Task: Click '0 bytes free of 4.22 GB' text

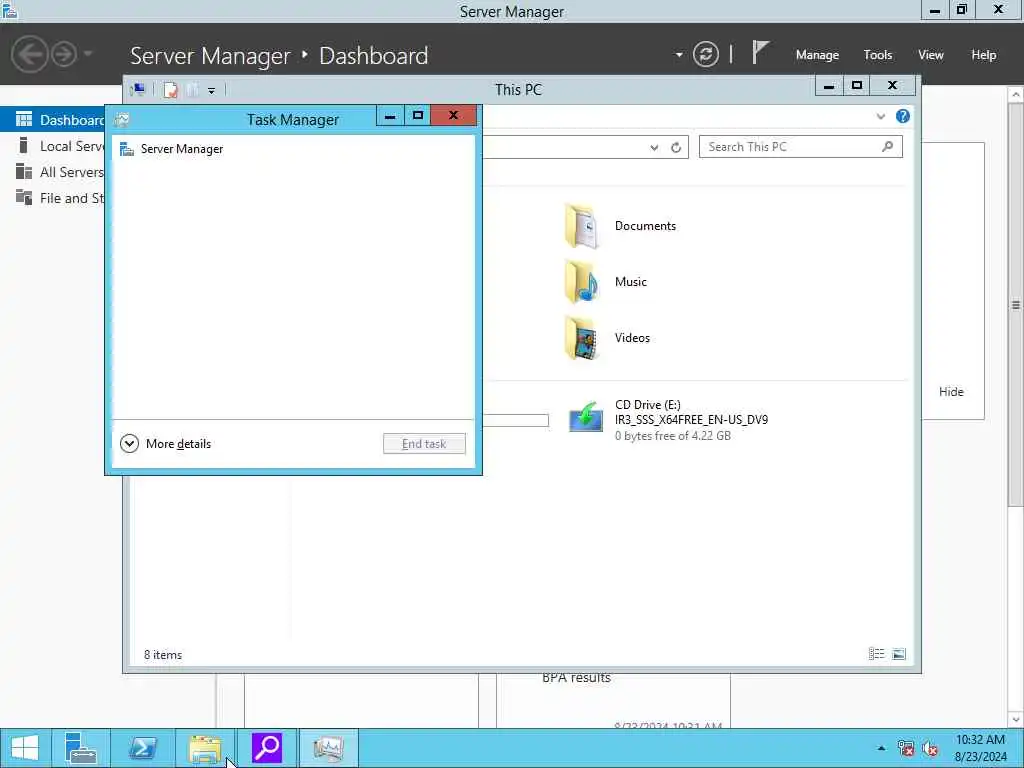Action: coord(673,436)
